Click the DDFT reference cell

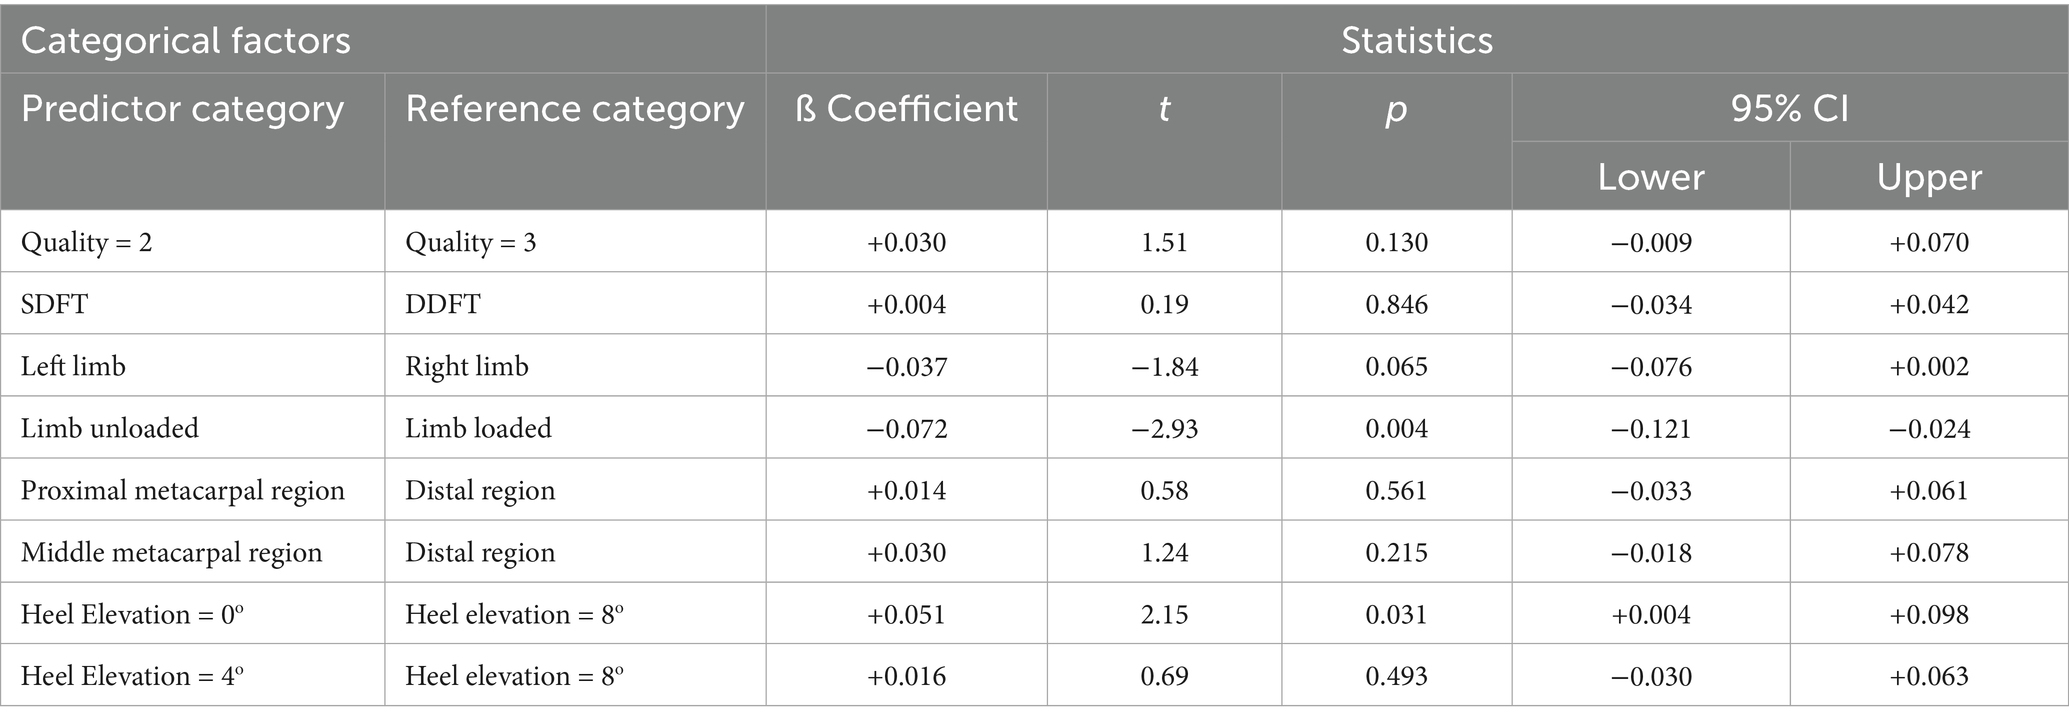(442, 304)
